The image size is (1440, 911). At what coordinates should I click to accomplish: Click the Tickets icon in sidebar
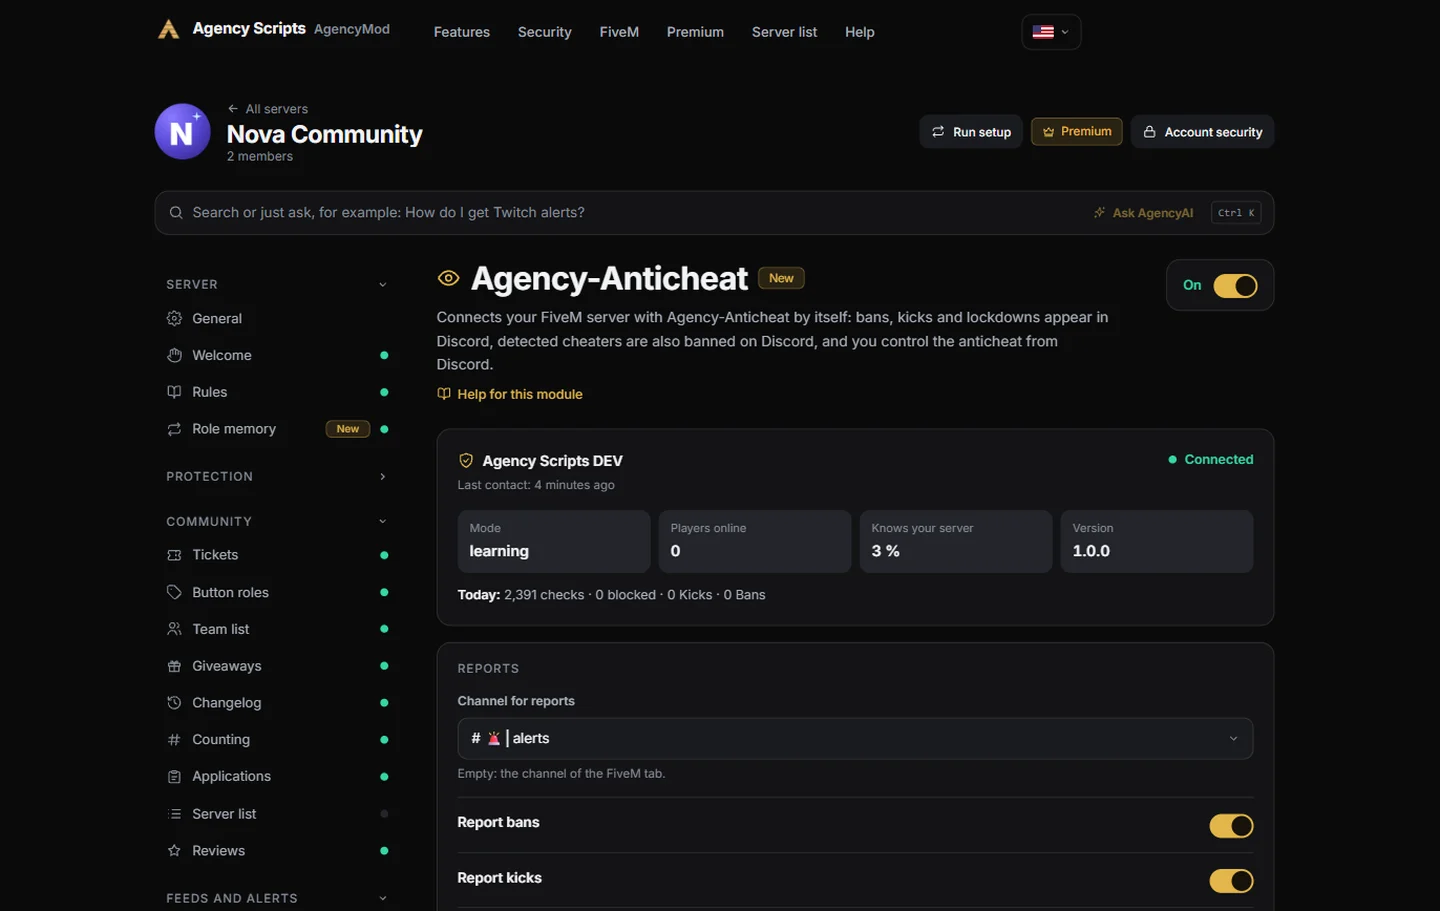coord(174,555)
